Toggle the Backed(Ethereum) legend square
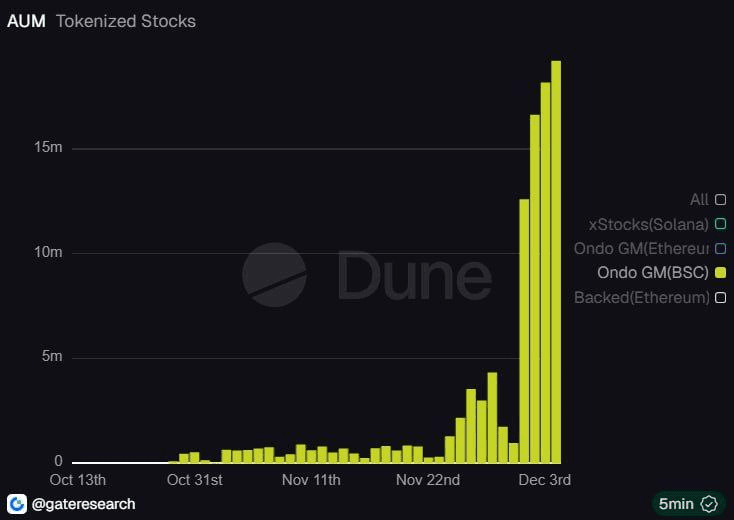 720,297
